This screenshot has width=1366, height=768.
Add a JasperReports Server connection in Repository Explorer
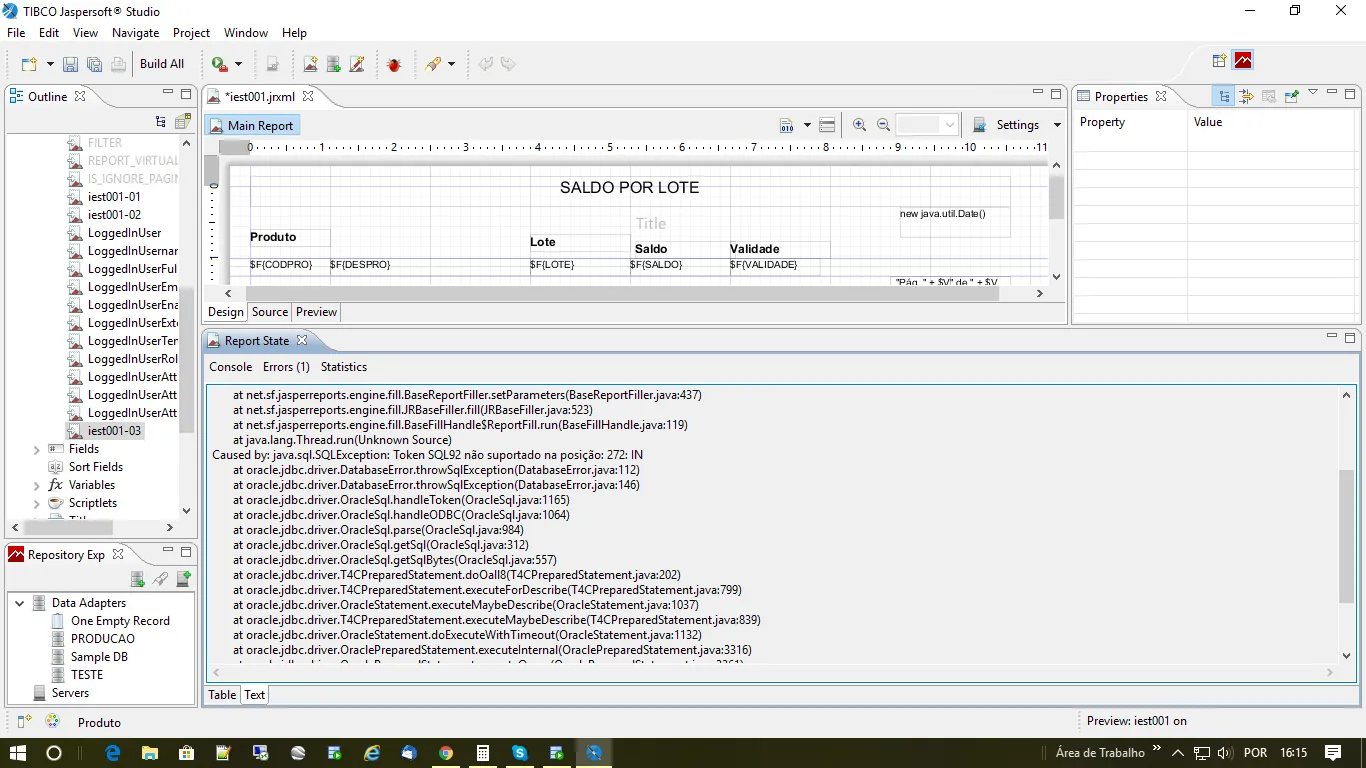point(184,579)
